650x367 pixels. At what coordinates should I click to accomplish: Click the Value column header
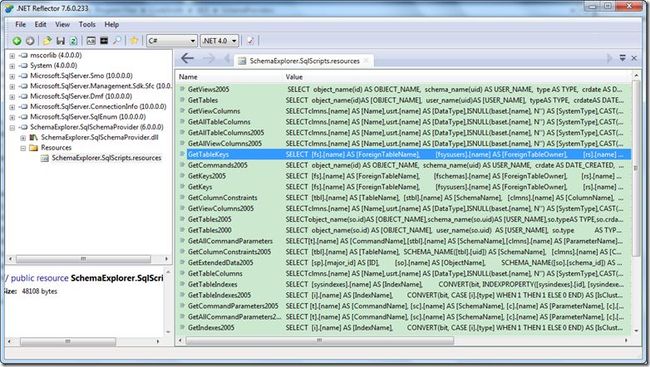pos(294,77)
